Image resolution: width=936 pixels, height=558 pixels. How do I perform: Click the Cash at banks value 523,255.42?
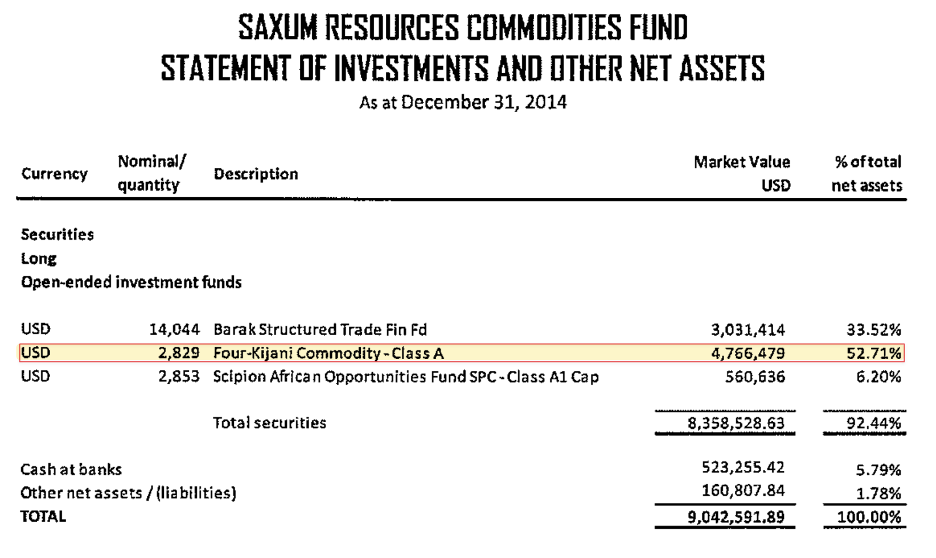(x=743, y=467)
